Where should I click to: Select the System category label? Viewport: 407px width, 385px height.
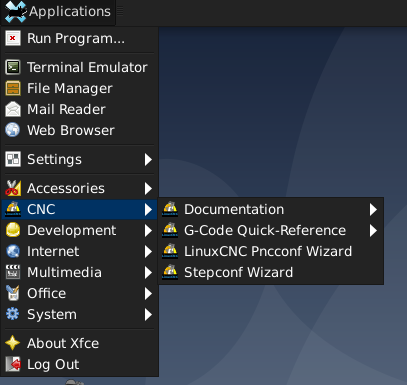coord(52,315)
